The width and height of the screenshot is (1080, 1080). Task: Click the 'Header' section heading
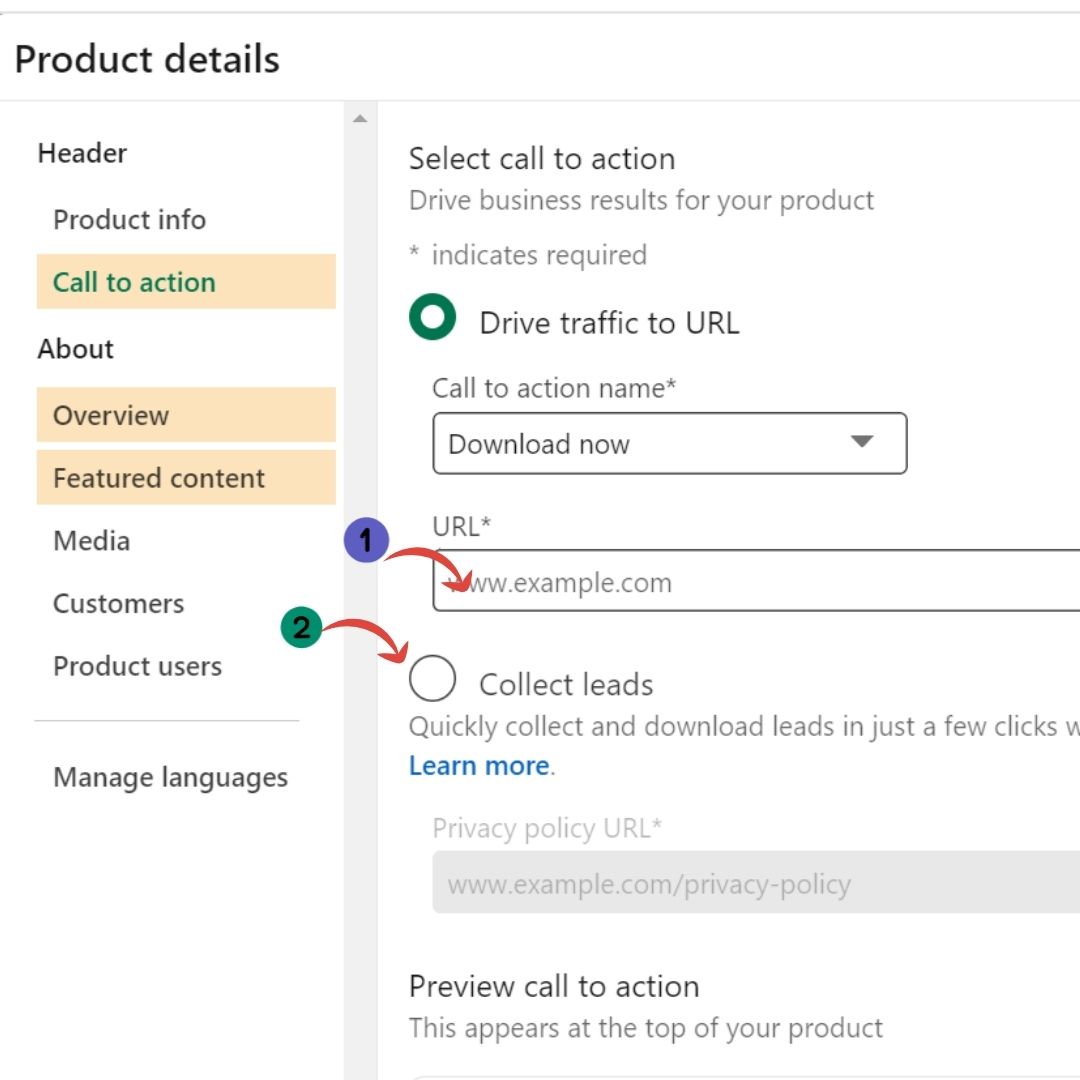point(82,153)
